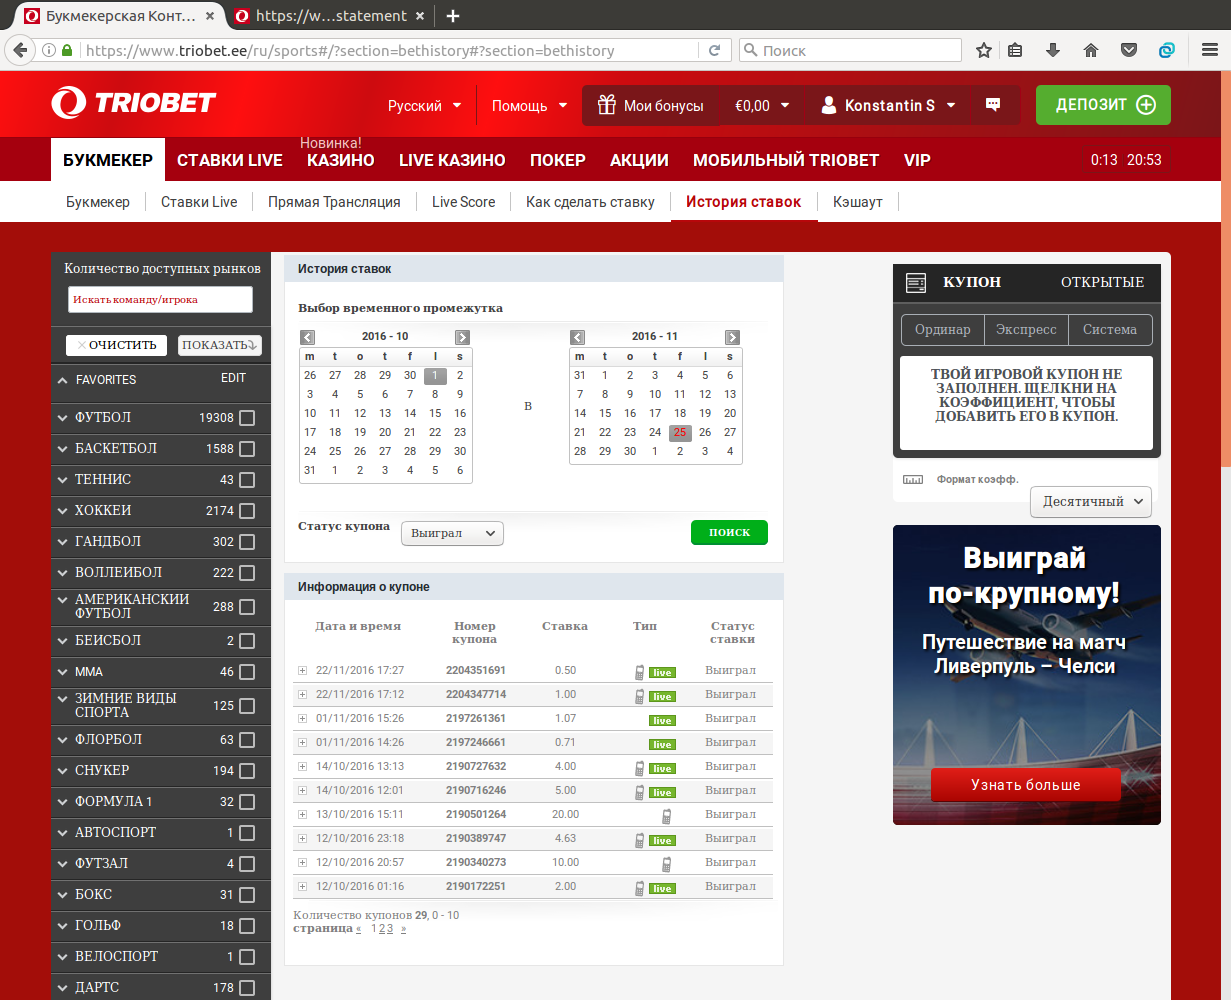
Task: Open the Pocket icon in the browser toolbar
Action: click(1128, 50)
